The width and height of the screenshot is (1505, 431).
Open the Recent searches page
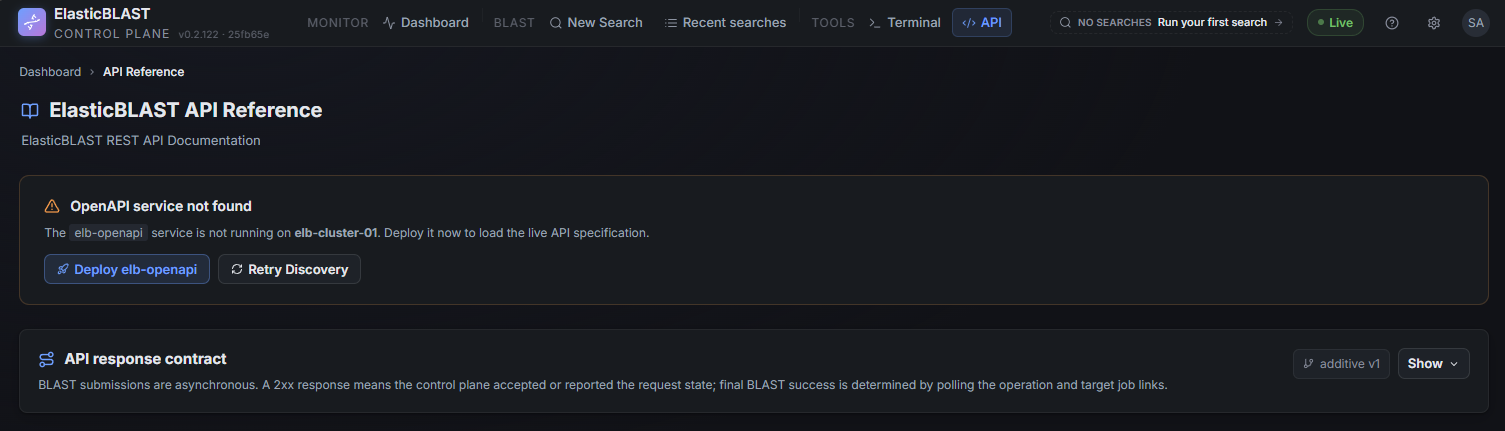tap(725, 22)
